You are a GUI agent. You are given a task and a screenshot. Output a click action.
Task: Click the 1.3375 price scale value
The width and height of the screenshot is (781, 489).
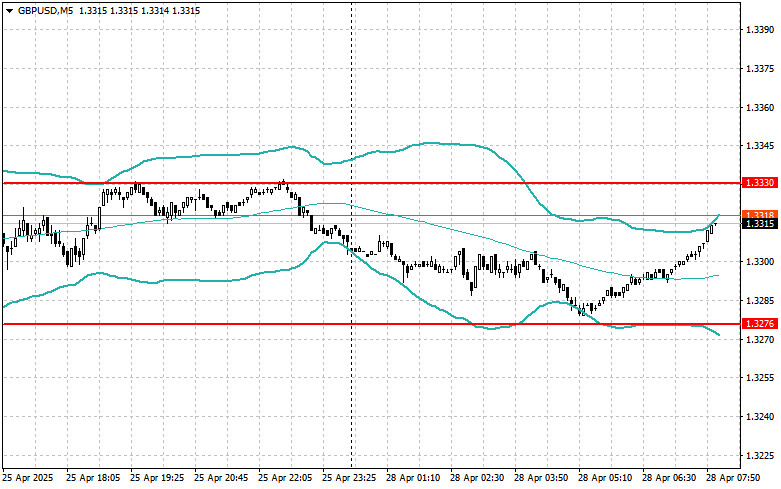click(x=760, y=69)
